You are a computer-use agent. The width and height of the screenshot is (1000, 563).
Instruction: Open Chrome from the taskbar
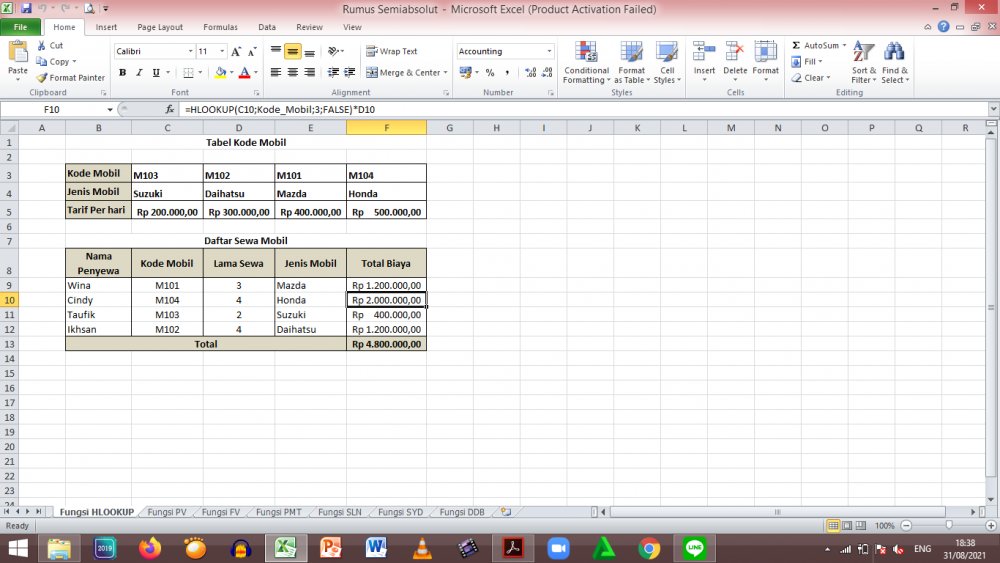(649, 548)
